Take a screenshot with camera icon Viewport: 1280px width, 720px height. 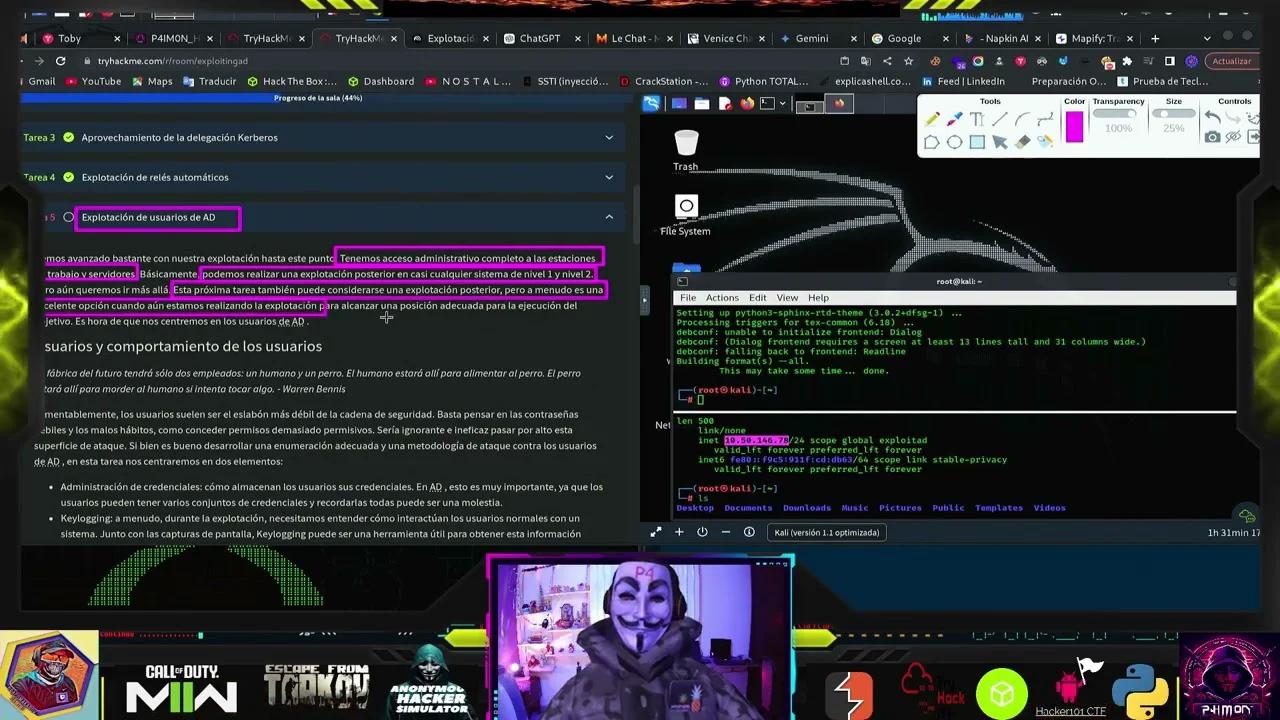point(1212,138)
